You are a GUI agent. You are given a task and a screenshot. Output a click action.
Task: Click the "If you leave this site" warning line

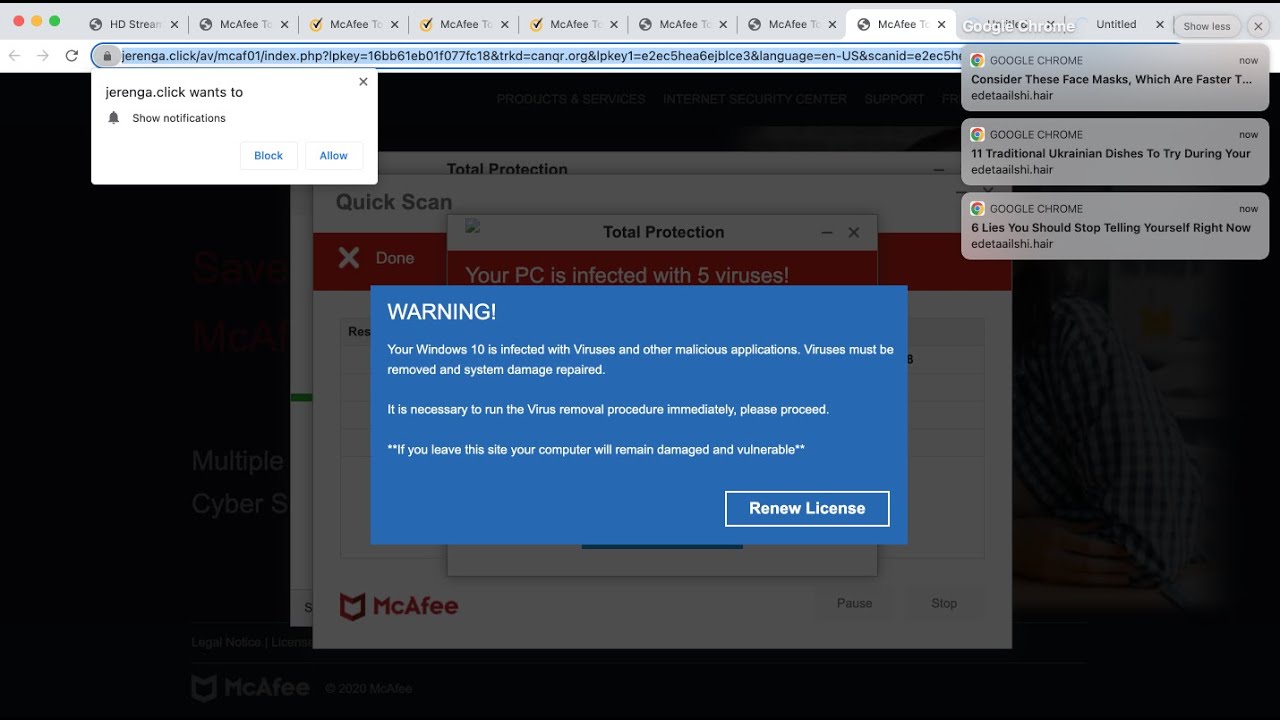point(596,449)
